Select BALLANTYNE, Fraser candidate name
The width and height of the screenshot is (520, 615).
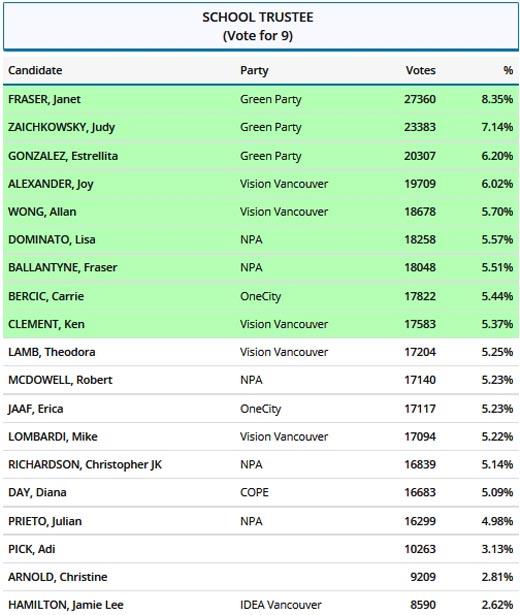tap(62, 267)
